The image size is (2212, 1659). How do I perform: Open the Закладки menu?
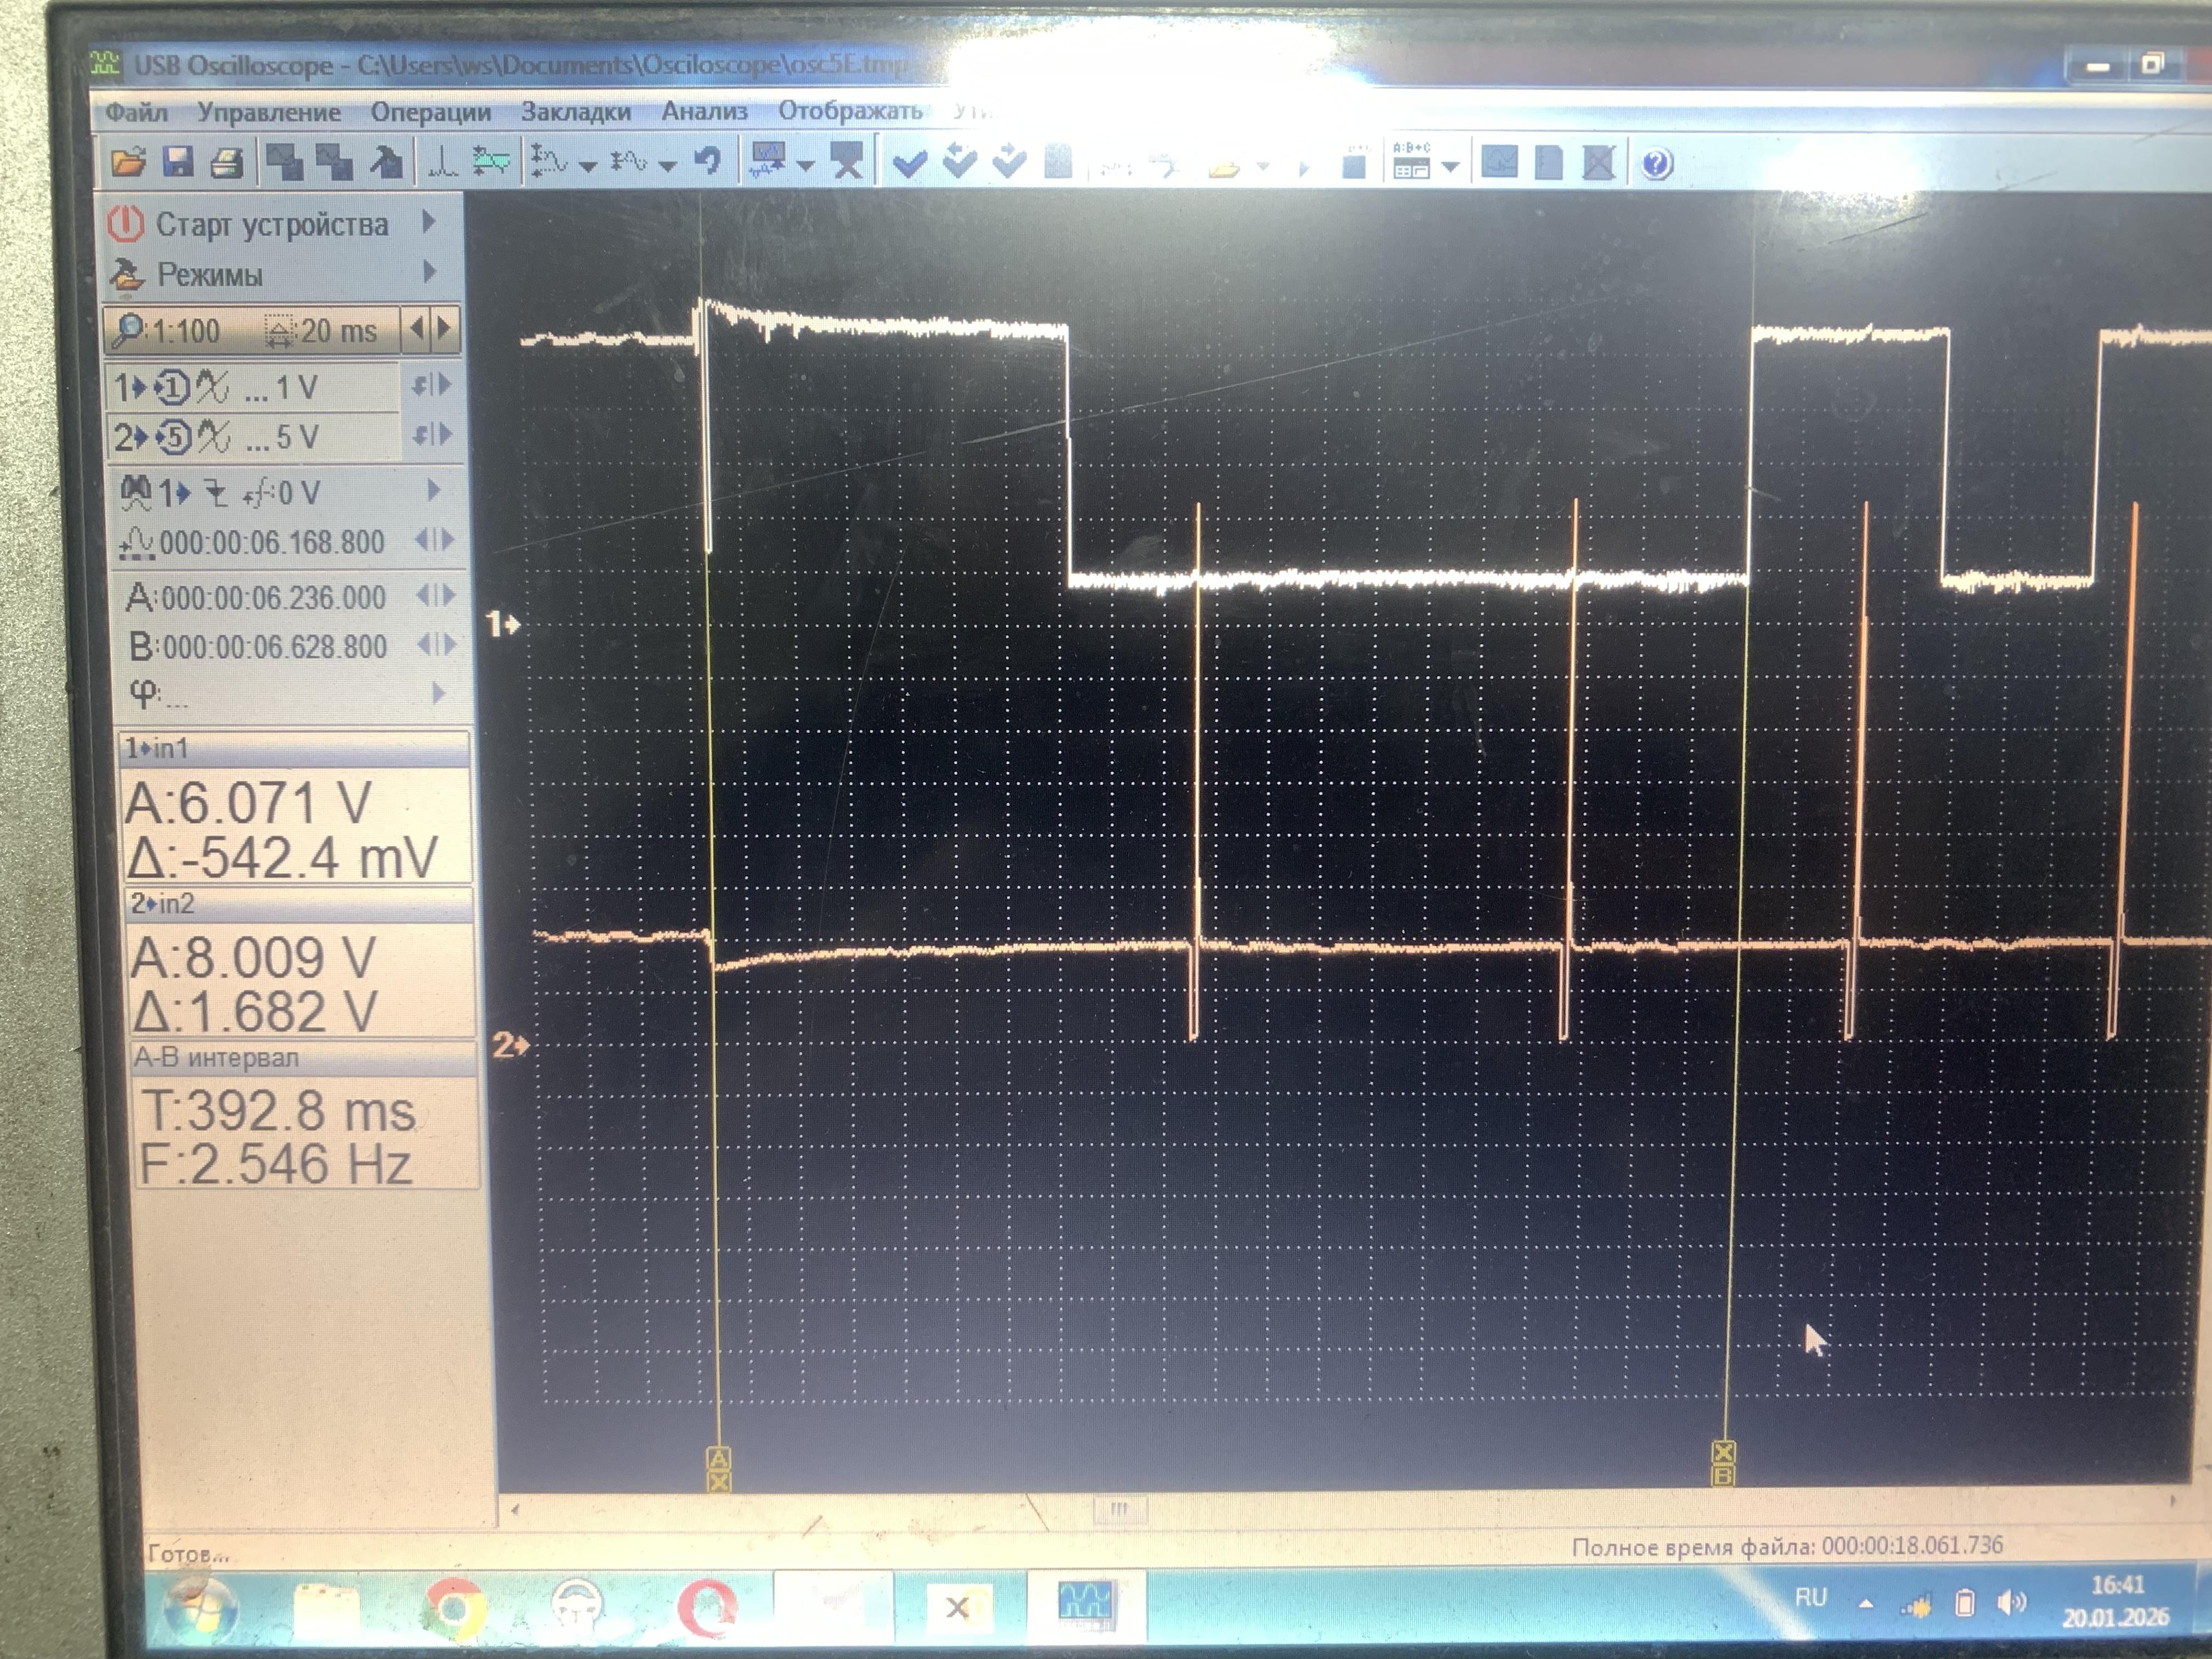(575, 111)
